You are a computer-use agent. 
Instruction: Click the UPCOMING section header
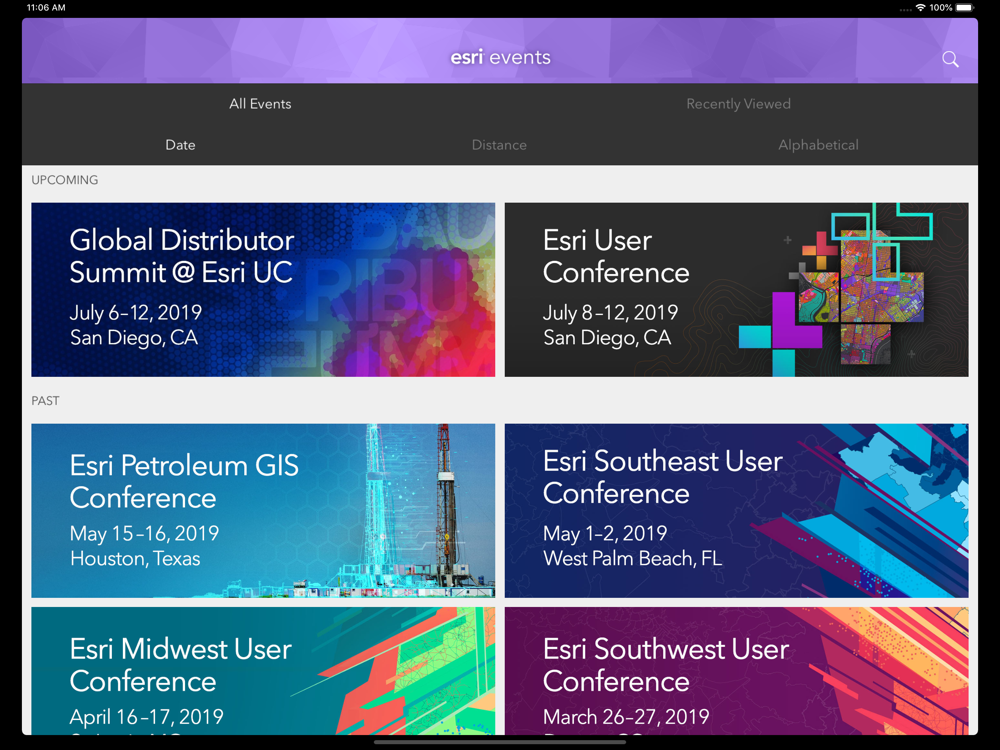(65, 180)
